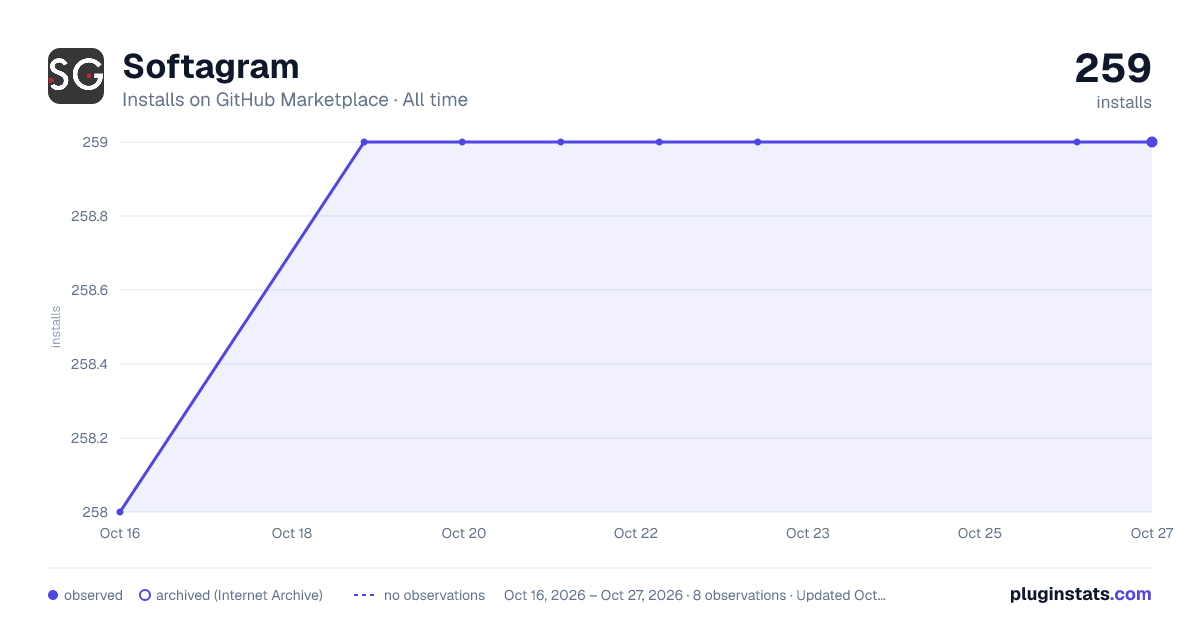Click the x-axis label Oct 20

tap(464, 533)
